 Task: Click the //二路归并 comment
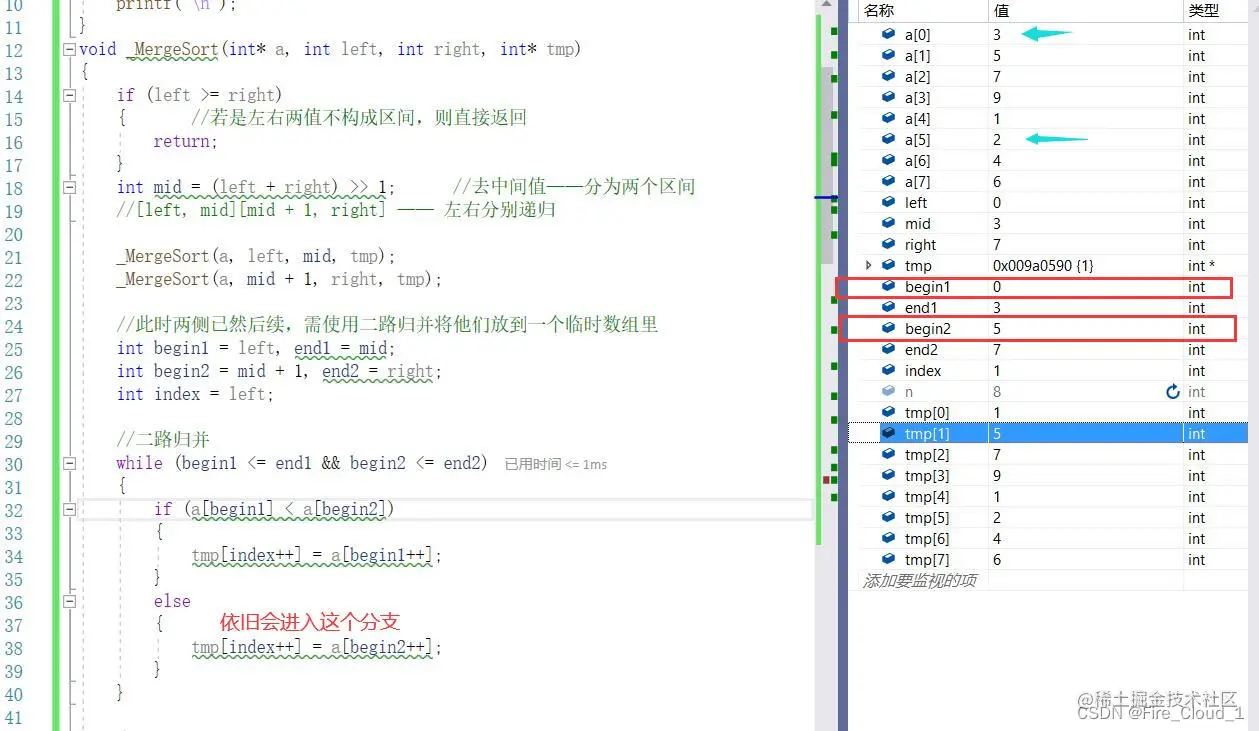click(163, 440)
